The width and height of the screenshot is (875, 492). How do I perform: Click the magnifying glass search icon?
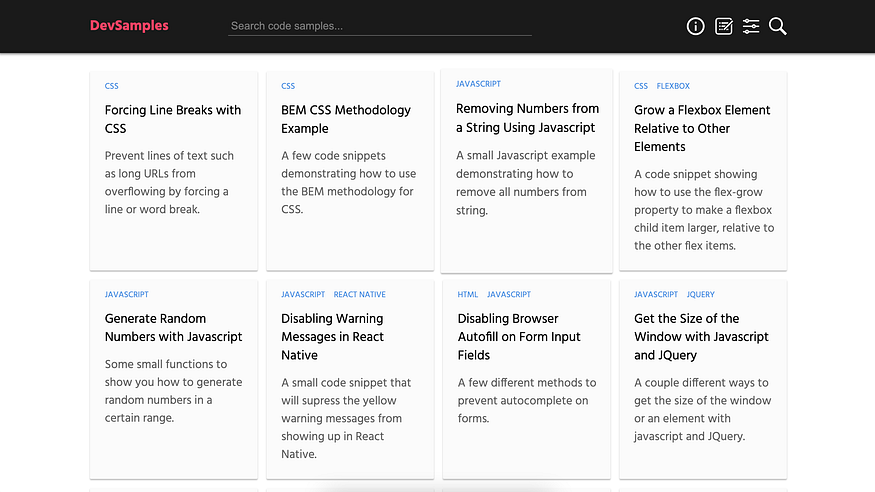pos(778,27)
